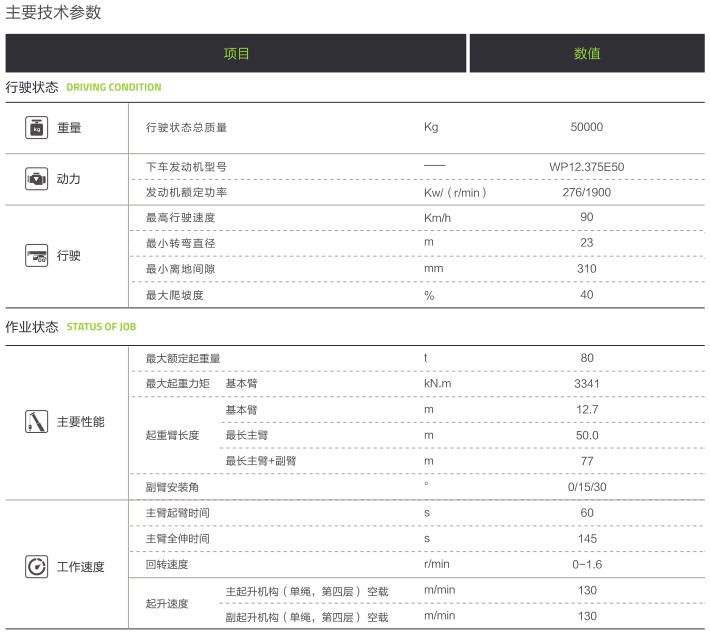Click the full extension time value 145

pos(587,539)
